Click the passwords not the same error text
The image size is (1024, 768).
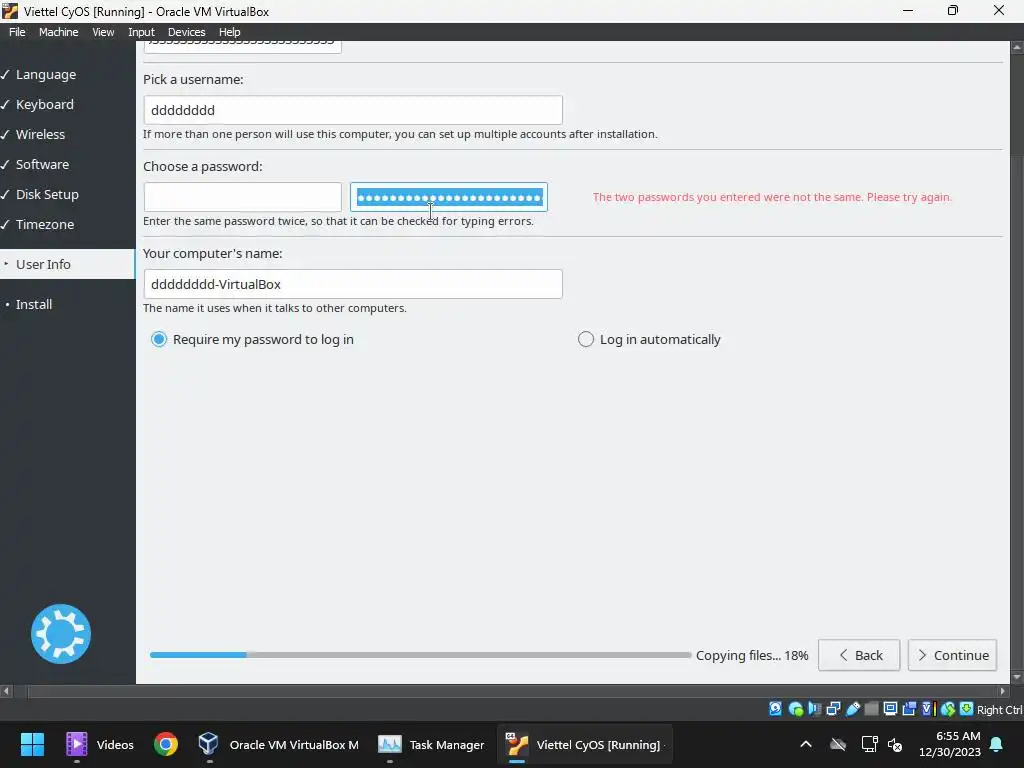click(772, 197)
